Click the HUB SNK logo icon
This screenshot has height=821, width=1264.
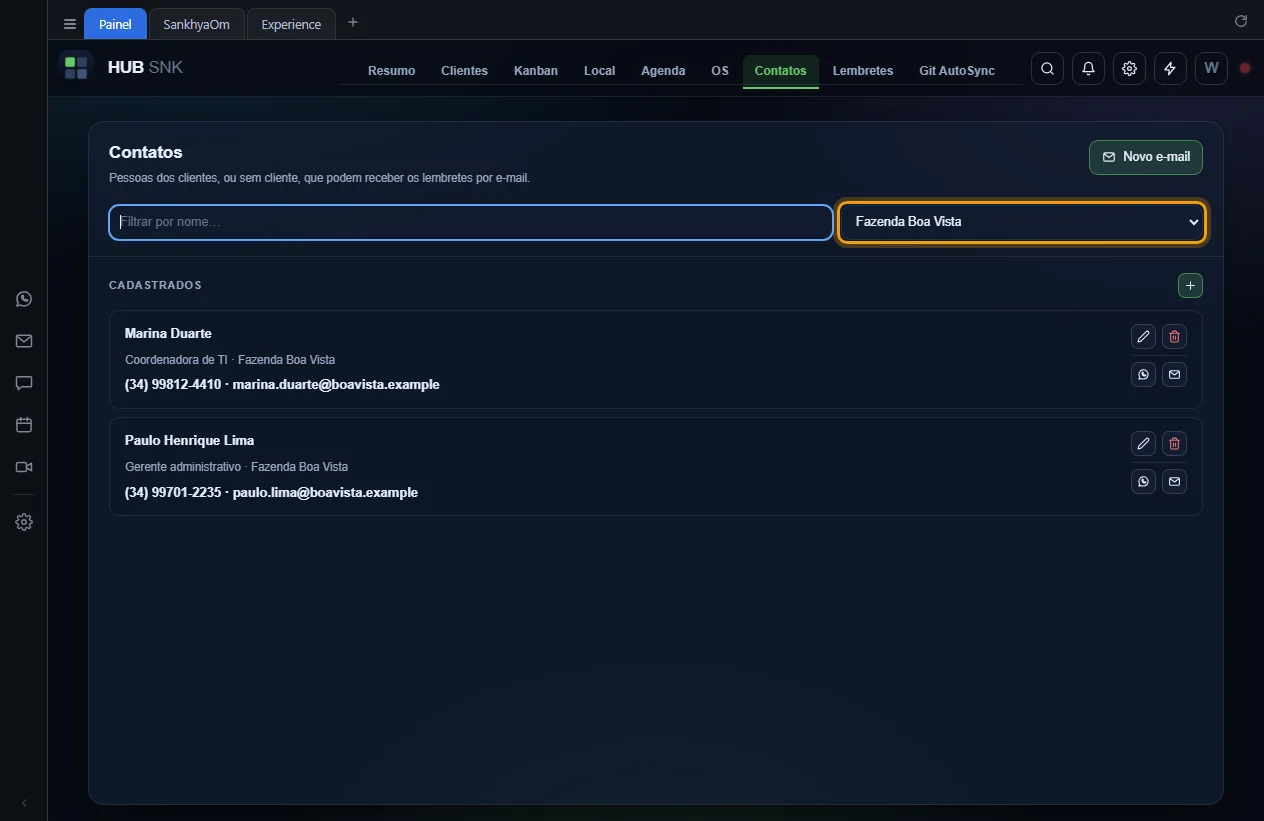76,68
